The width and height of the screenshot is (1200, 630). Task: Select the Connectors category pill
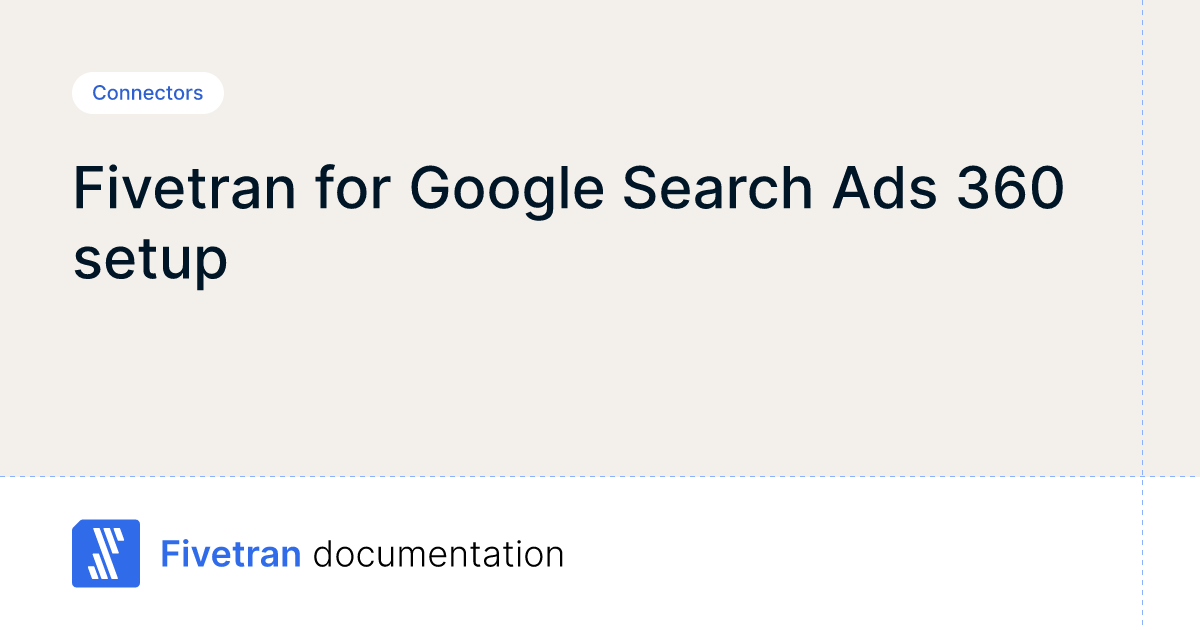[148, 93]
